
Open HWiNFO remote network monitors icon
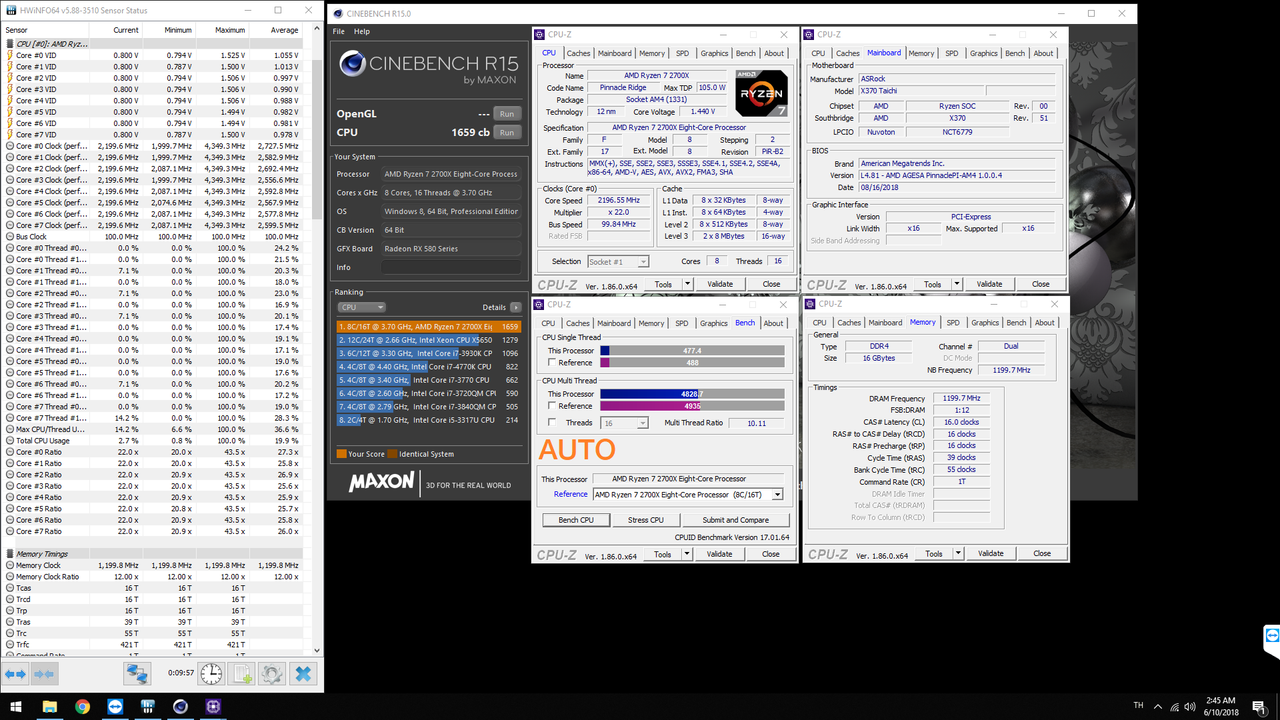point(137,674)
